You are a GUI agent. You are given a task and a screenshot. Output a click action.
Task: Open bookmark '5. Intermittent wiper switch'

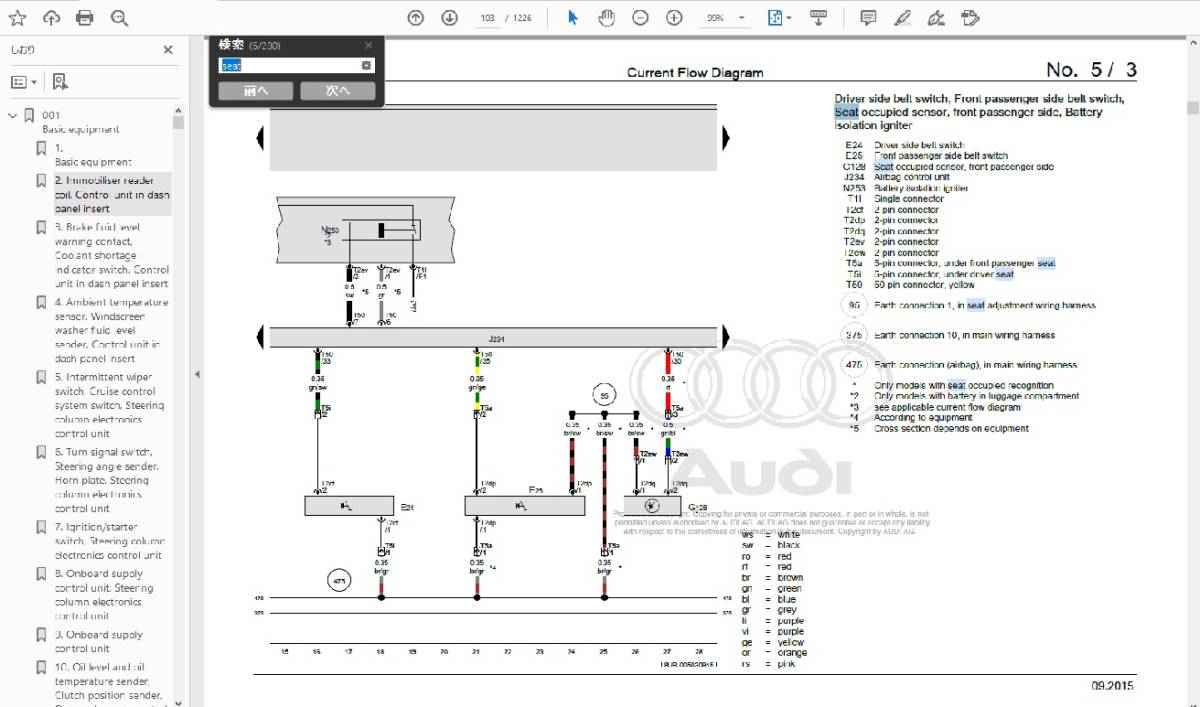click(110, 405)
